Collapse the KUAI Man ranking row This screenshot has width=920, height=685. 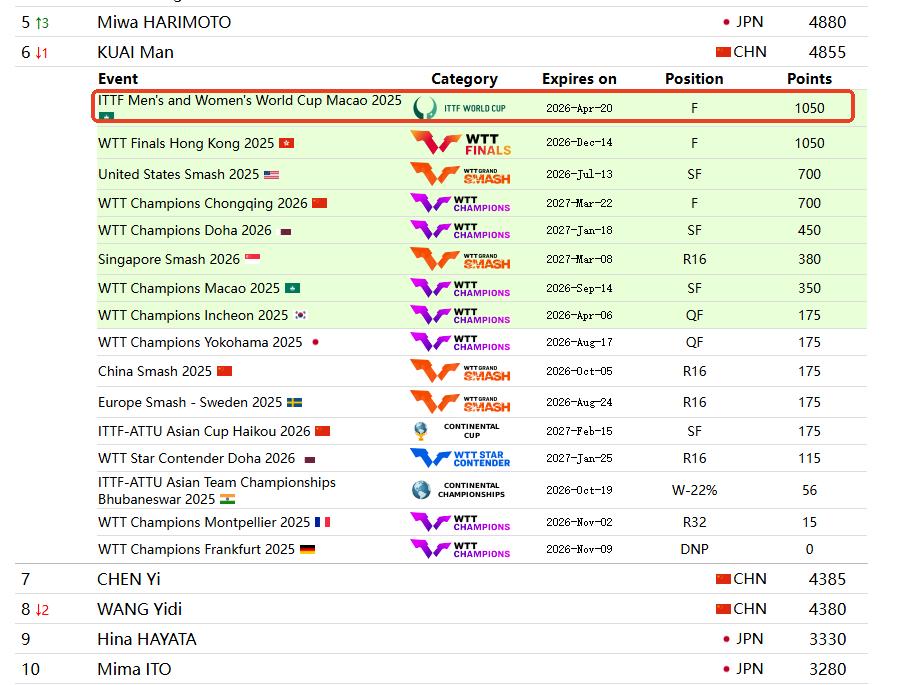click(x=441, y=52)
